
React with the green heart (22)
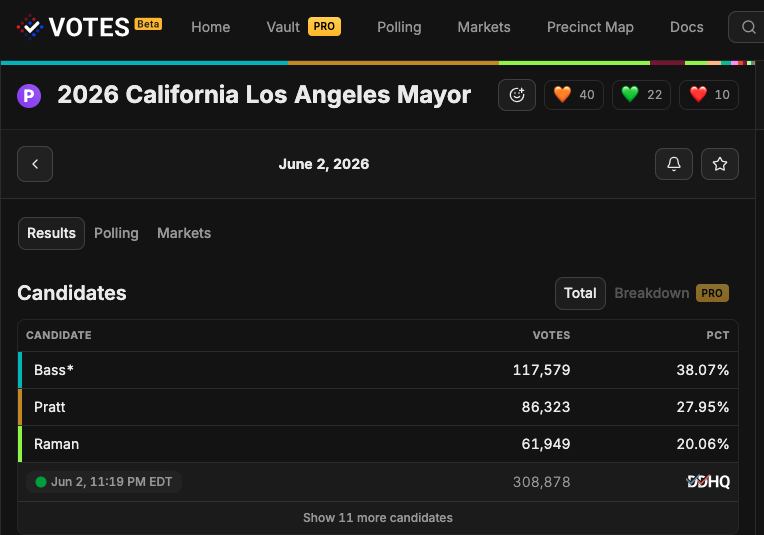tap(641, 95)
